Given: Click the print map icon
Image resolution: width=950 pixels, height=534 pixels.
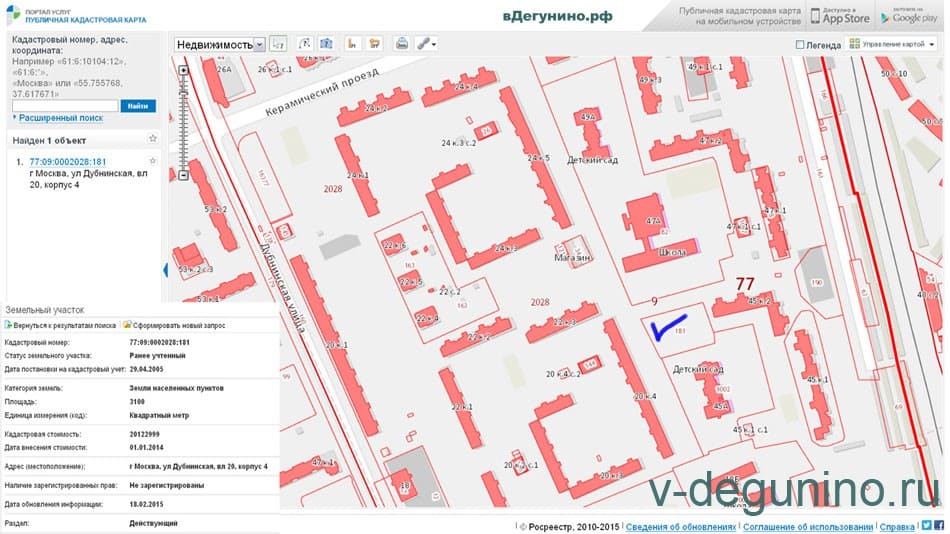Looking at the screenshot, I should (401, 44).
